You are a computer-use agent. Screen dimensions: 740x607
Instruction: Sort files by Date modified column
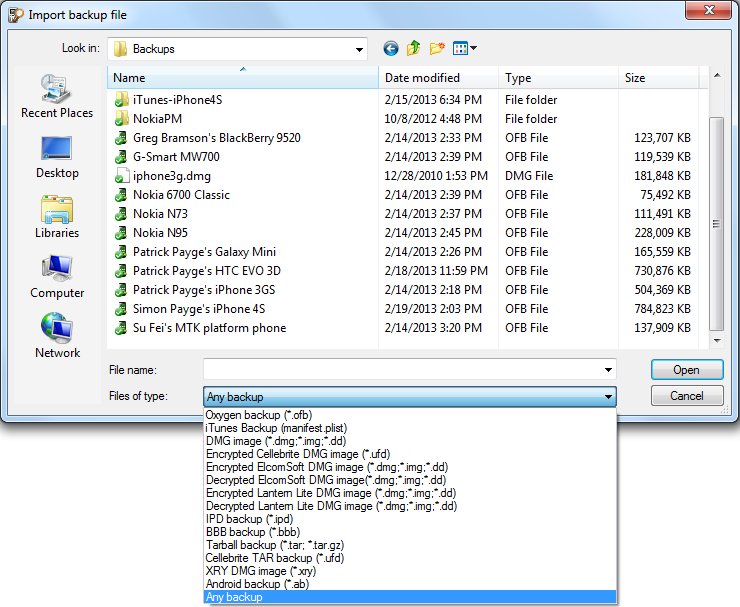pyautogui.click(x=438, y=78)
